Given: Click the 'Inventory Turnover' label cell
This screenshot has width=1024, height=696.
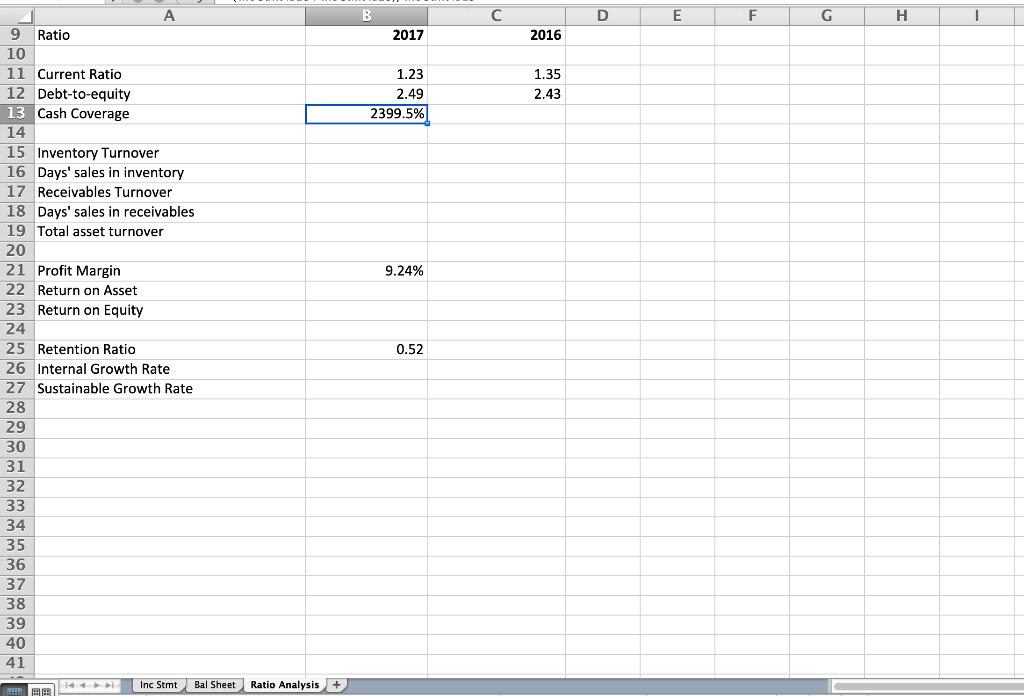Looking at the screenshot, I should click(170, 153).
